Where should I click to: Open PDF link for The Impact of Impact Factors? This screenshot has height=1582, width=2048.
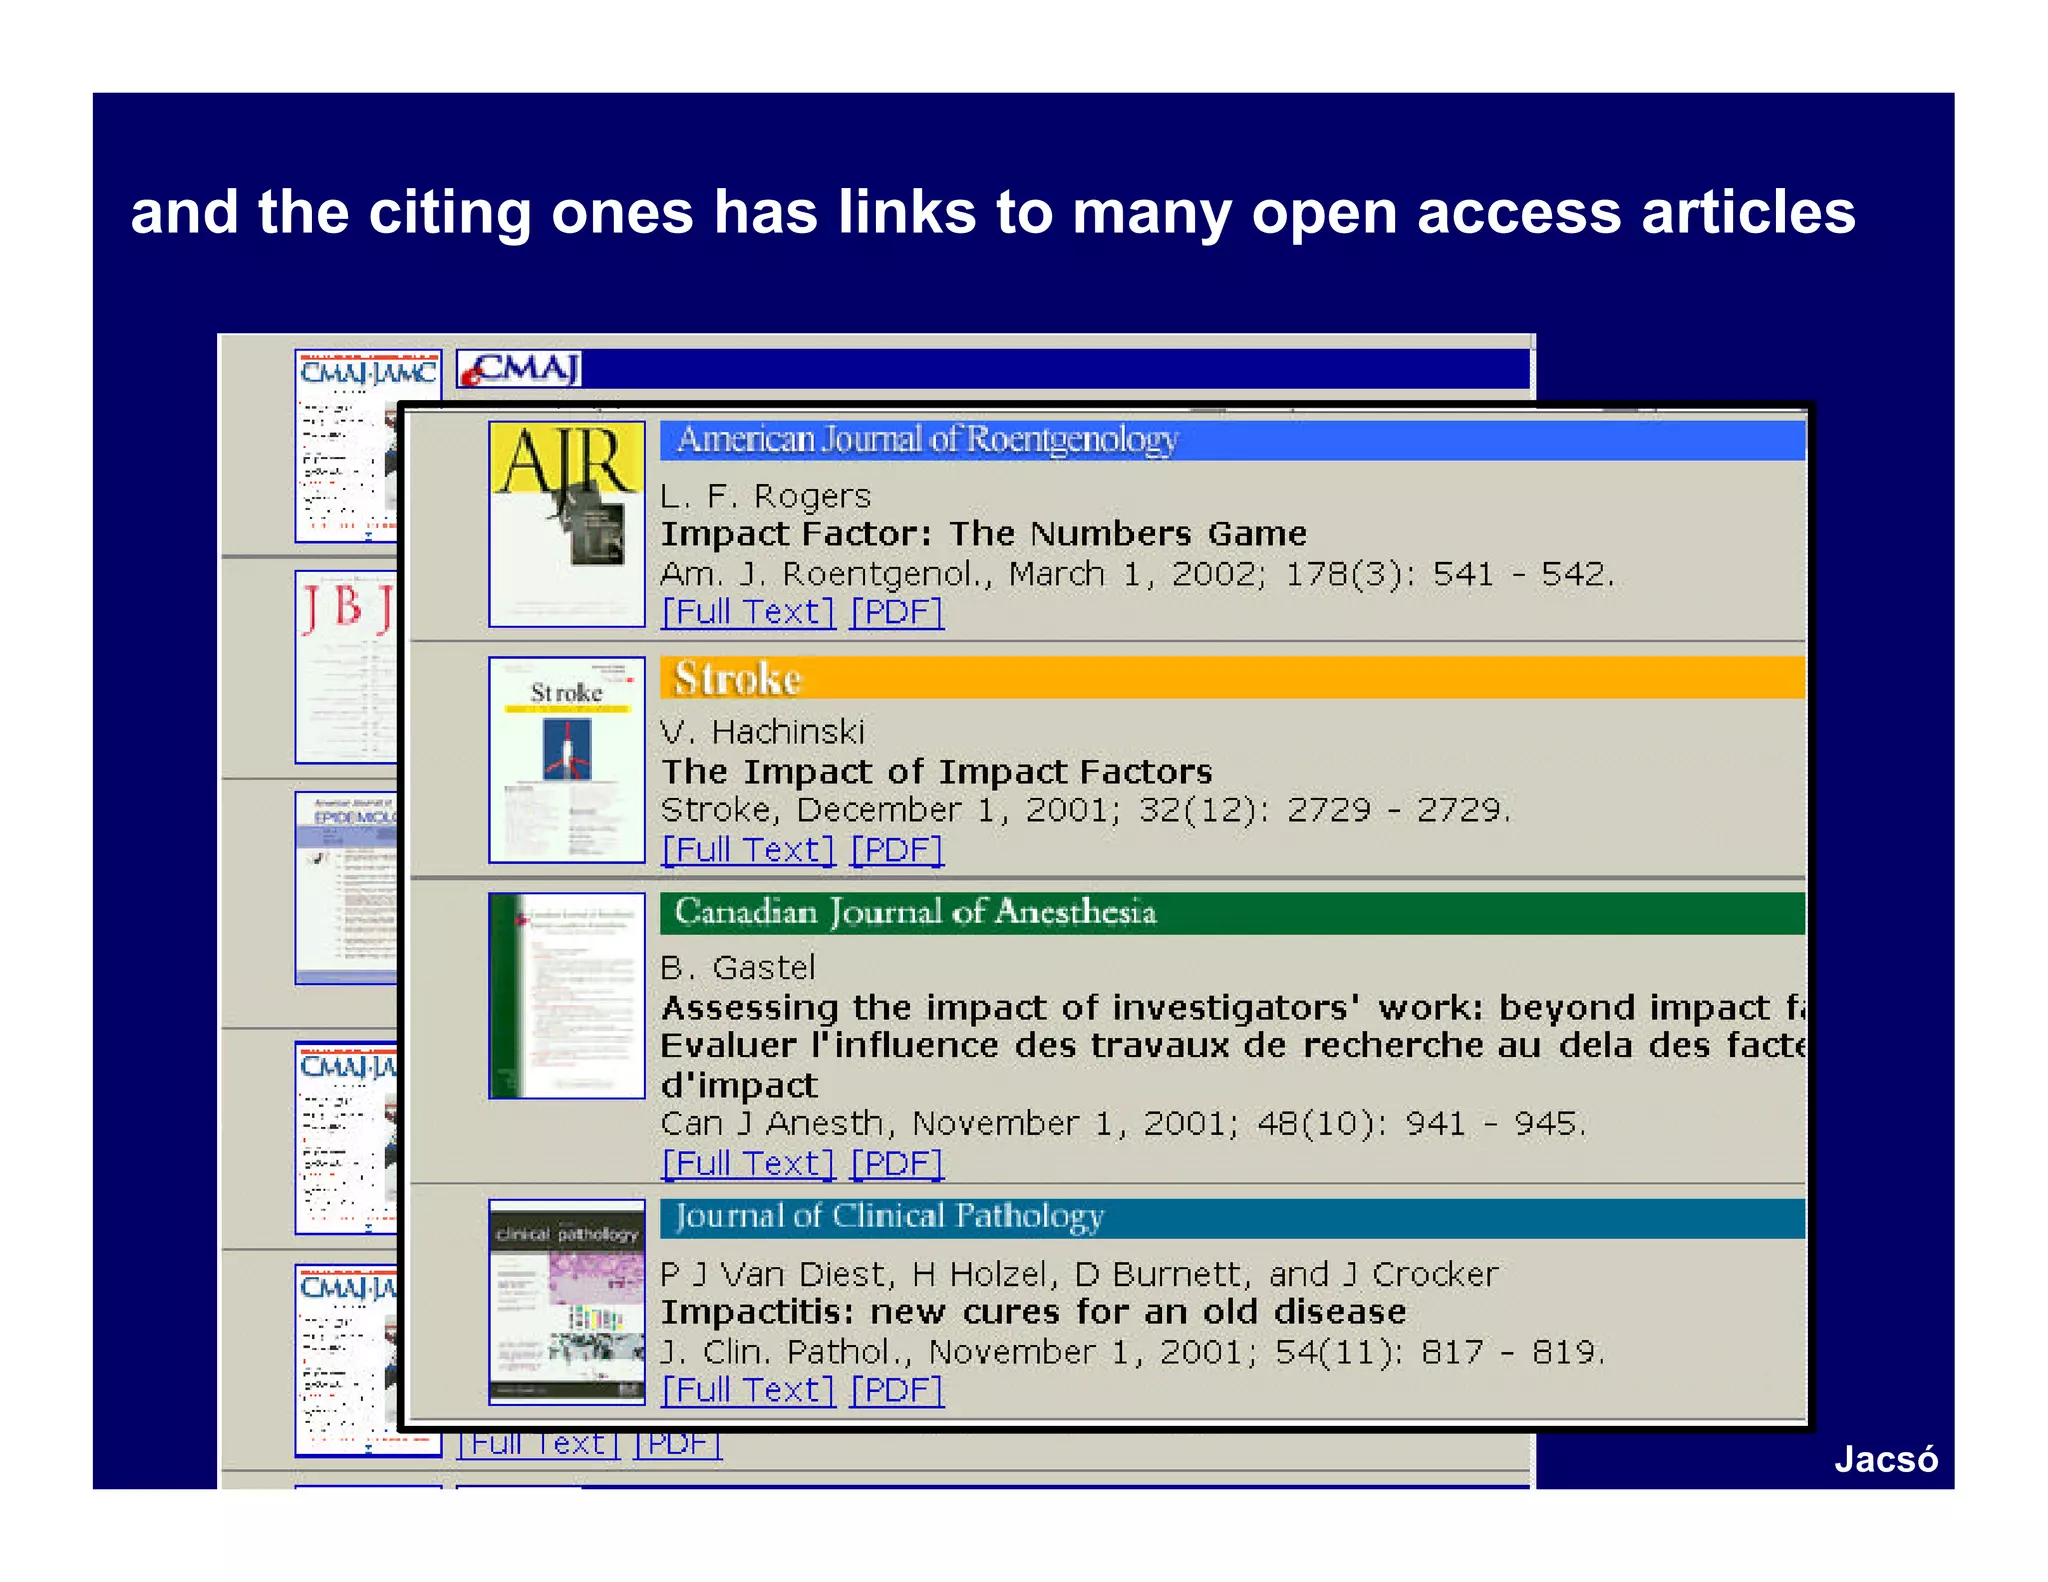tap(896, 850)
